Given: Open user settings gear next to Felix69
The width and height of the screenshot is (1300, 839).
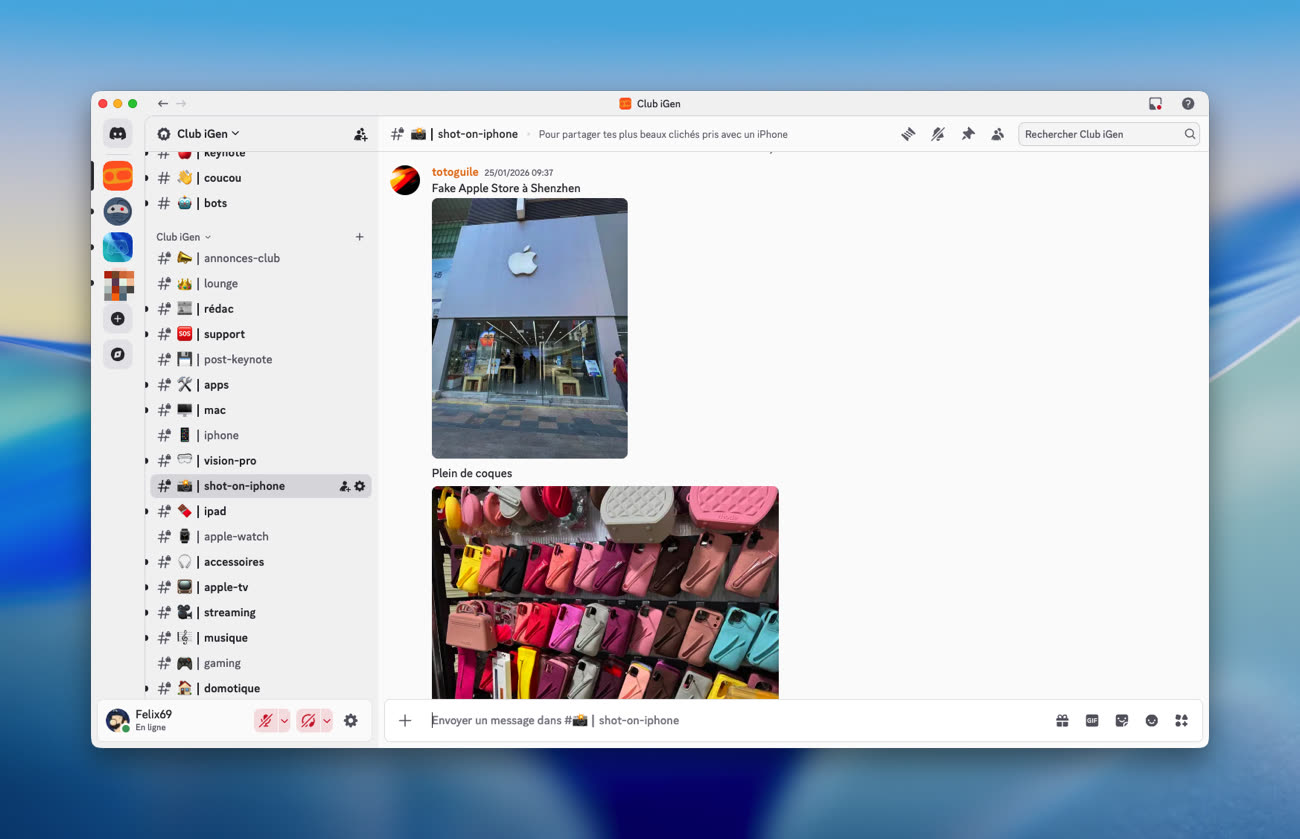Looking at the screenshot, I should (x=351, y=720).
